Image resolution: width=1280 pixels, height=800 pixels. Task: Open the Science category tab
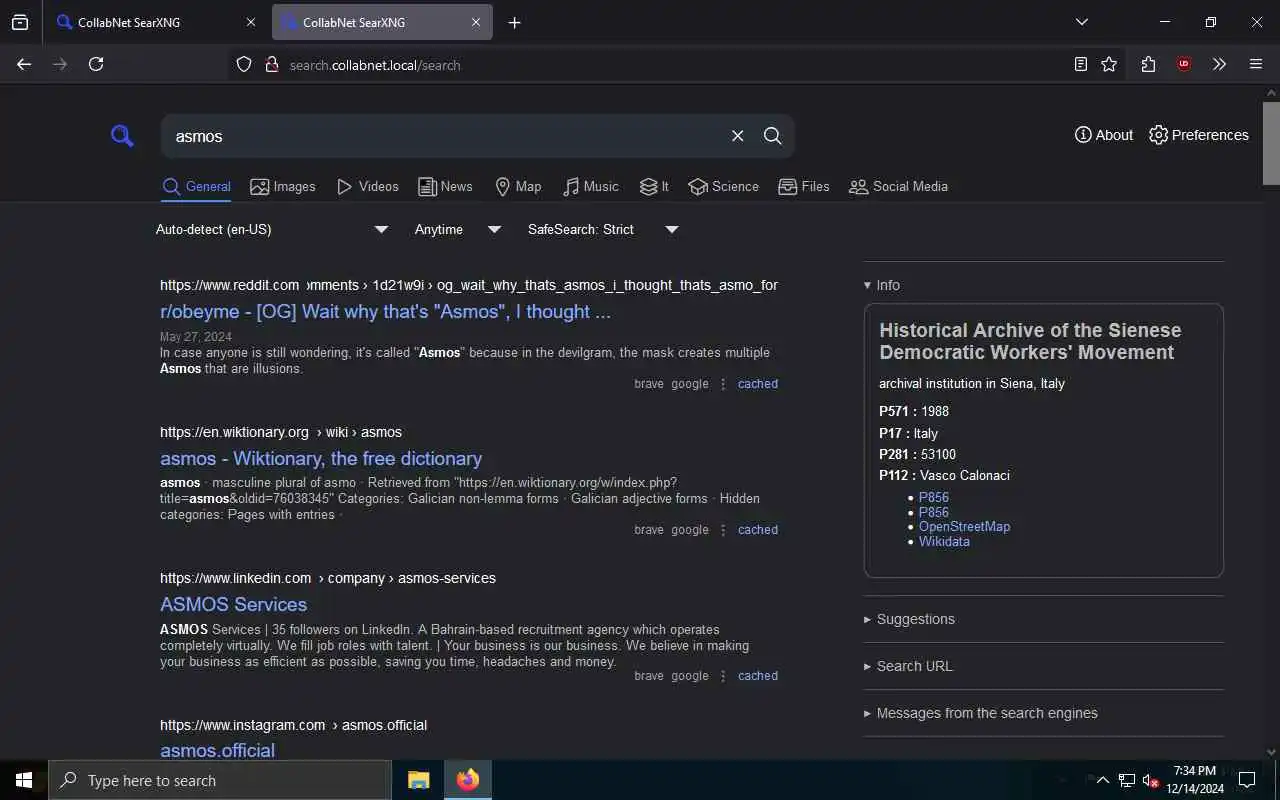click(x=724, y=187)
